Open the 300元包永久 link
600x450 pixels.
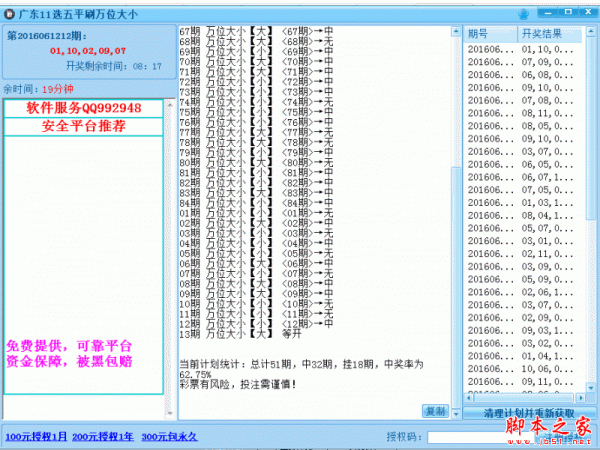pos(169,437)
